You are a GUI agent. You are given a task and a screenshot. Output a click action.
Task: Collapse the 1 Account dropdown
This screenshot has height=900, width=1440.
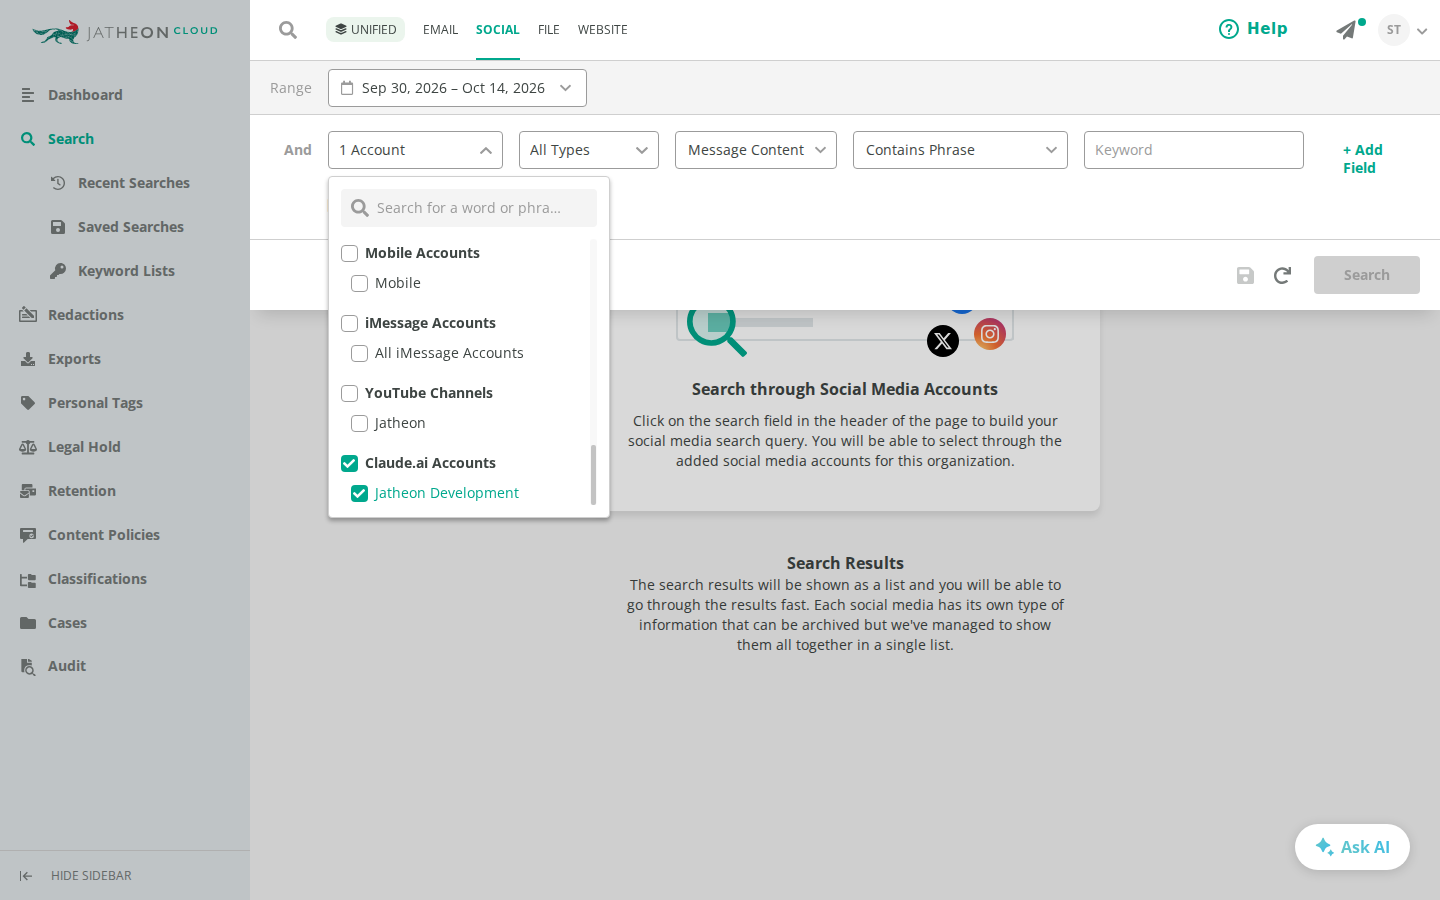(x=415, y=150)
